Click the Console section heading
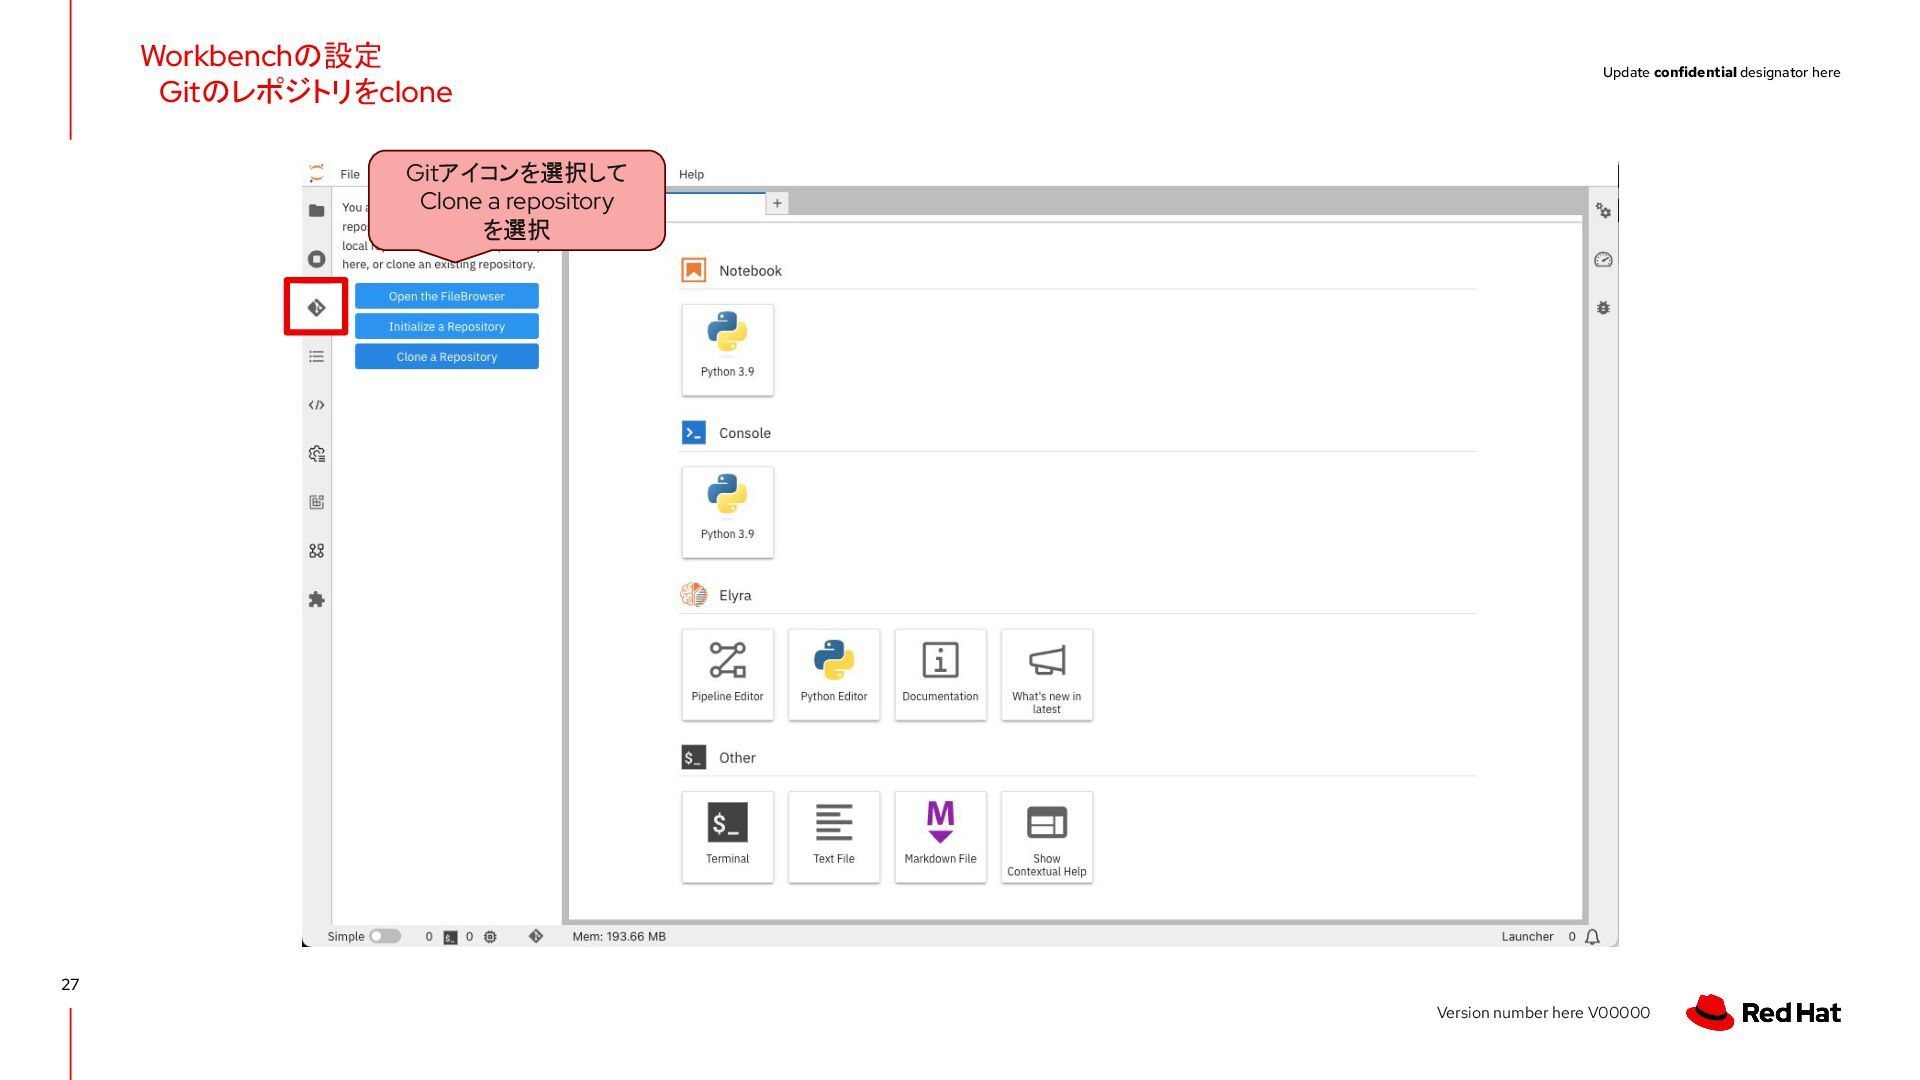Viewport: 1920px width, 1080px height. [x=745, y=433]
